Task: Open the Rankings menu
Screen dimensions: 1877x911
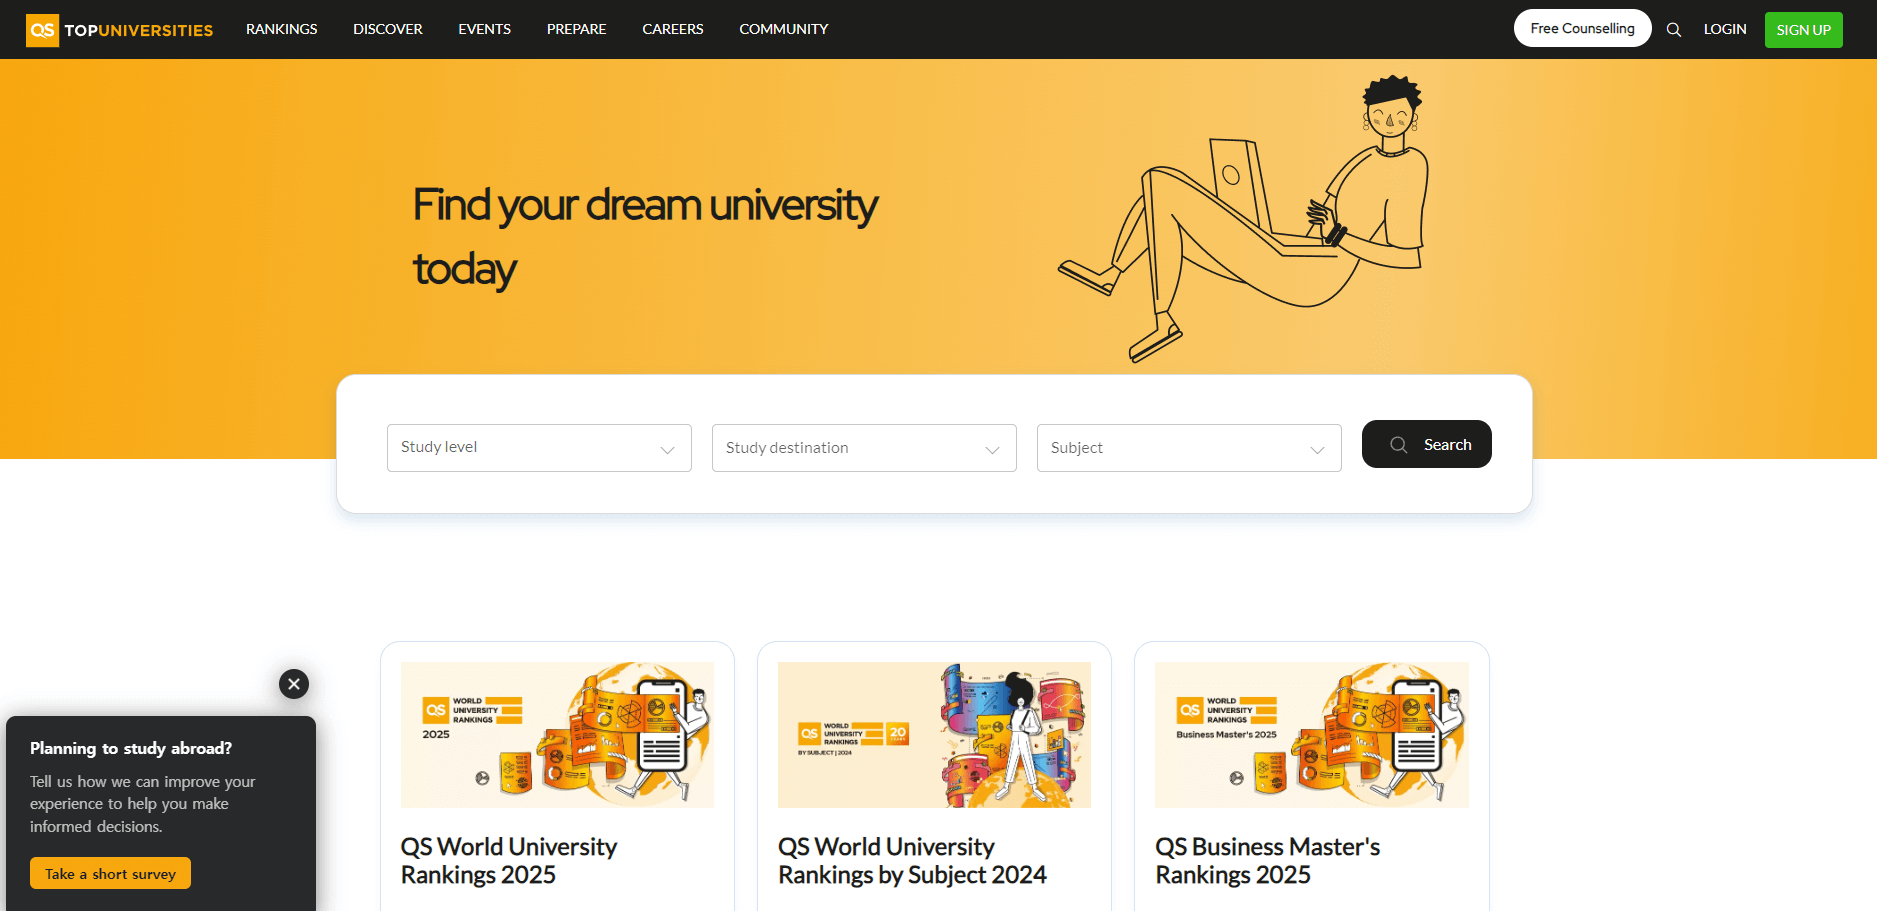Action: point(282,29)
